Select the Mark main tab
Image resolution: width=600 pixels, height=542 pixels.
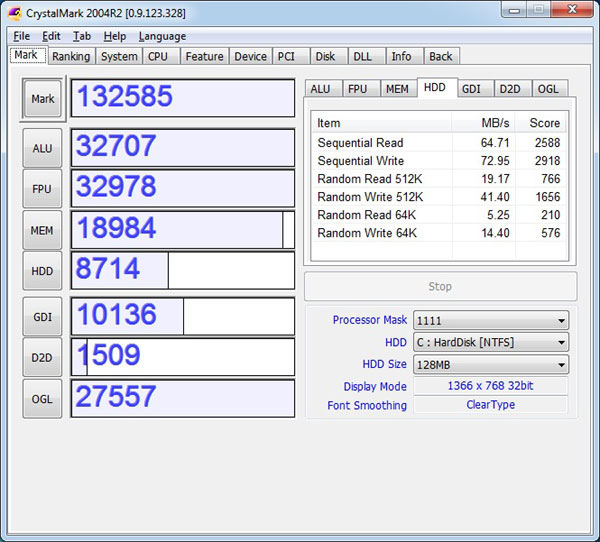coord(28,55)
